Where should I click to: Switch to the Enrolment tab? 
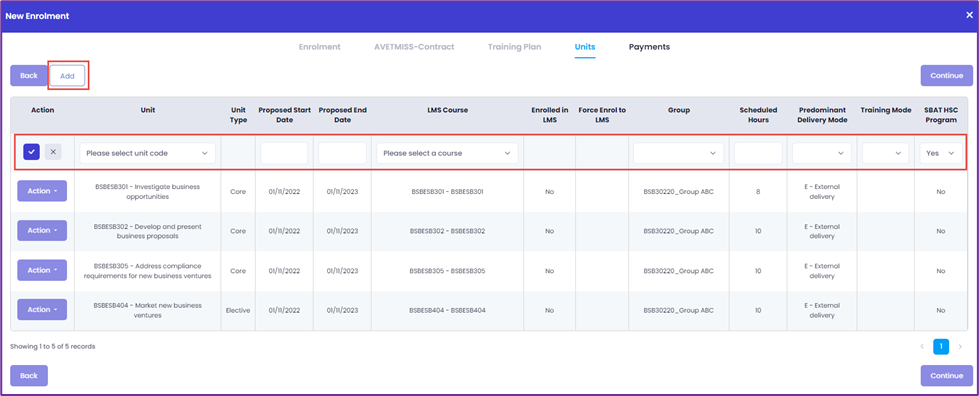(x=319, y=47)
